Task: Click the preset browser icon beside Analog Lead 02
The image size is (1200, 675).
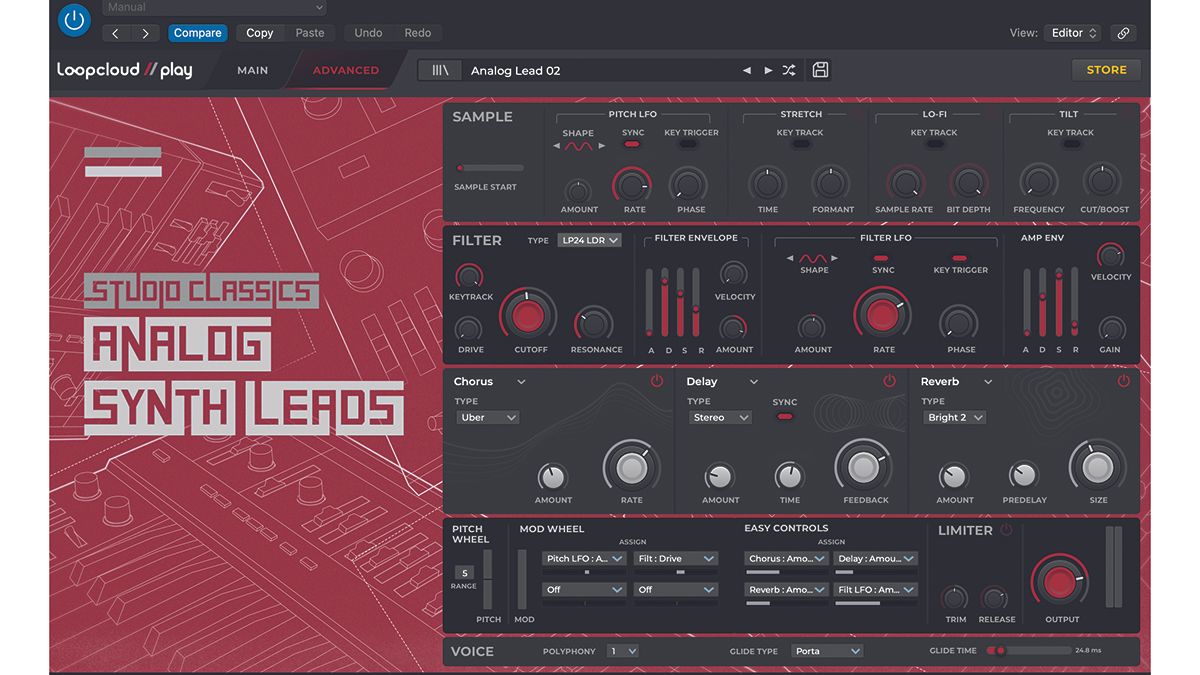Action: click(440, 69)
